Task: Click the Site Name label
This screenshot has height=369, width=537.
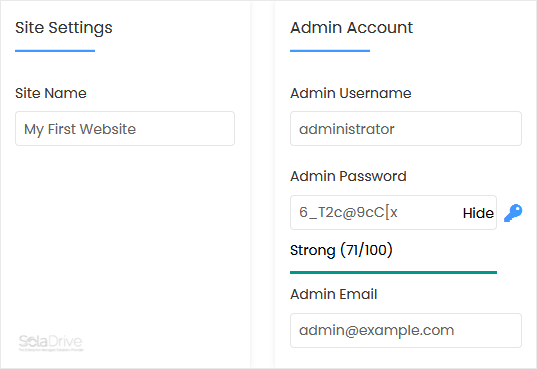Action: tap(51, 93)
